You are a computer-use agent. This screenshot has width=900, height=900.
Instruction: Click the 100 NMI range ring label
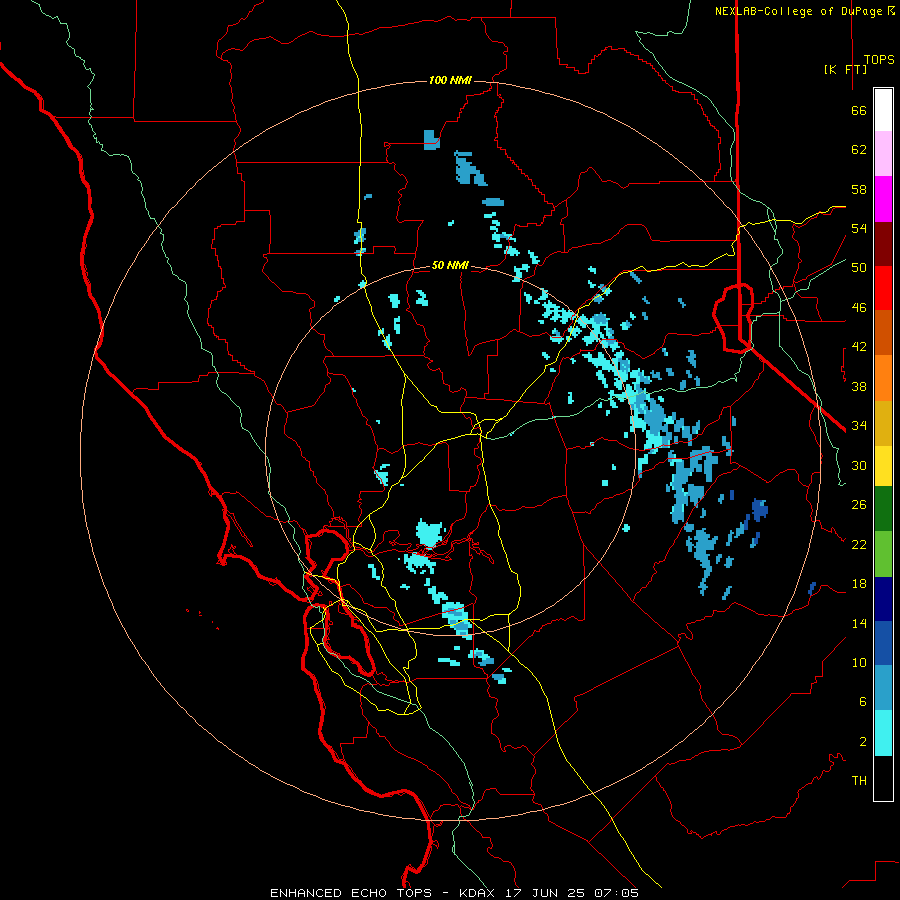pyautogui.click(x=450, y=80)
